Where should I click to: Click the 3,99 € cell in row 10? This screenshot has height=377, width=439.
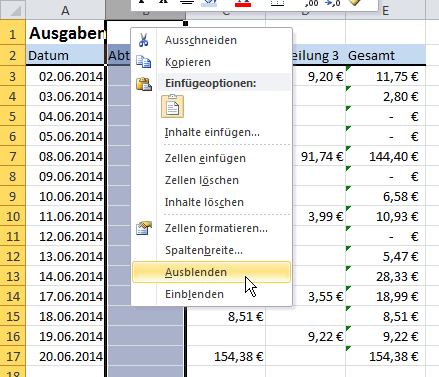[319, 216]
